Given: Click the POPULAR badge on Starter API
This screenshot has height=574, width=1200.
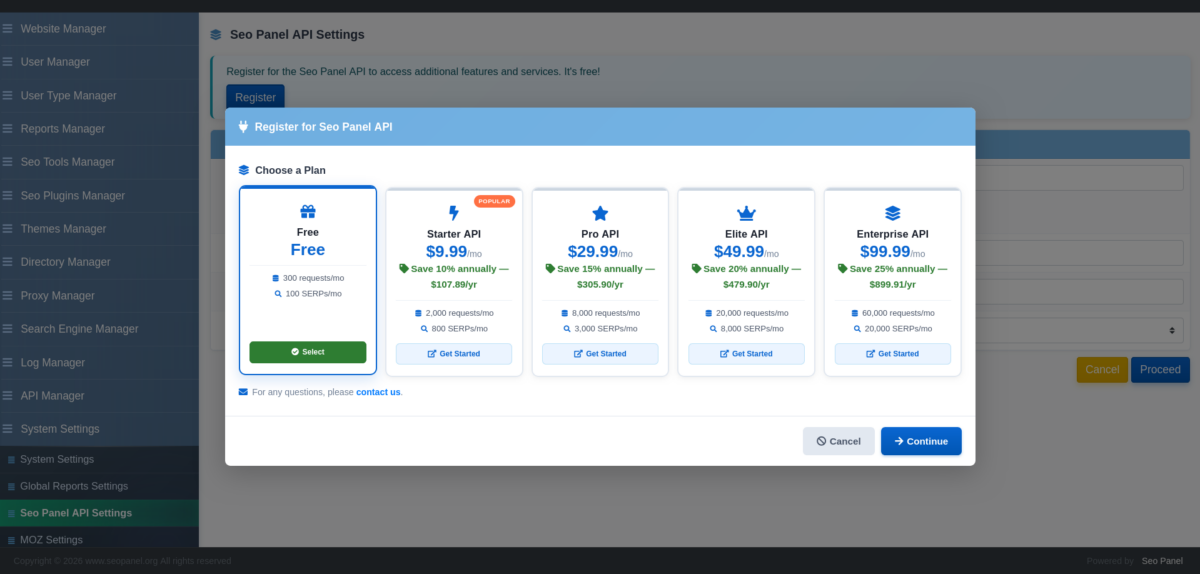Looking at the screenshot, I should pos(494,201).
